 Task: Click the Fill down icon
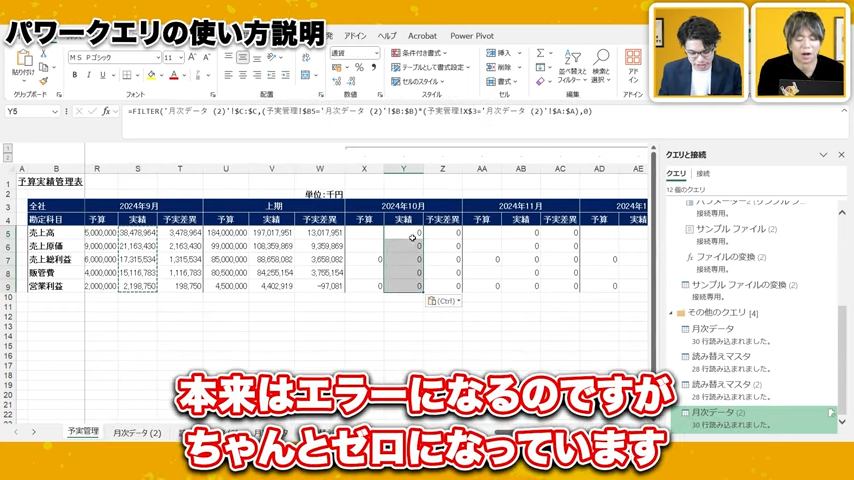pos(540,68)
